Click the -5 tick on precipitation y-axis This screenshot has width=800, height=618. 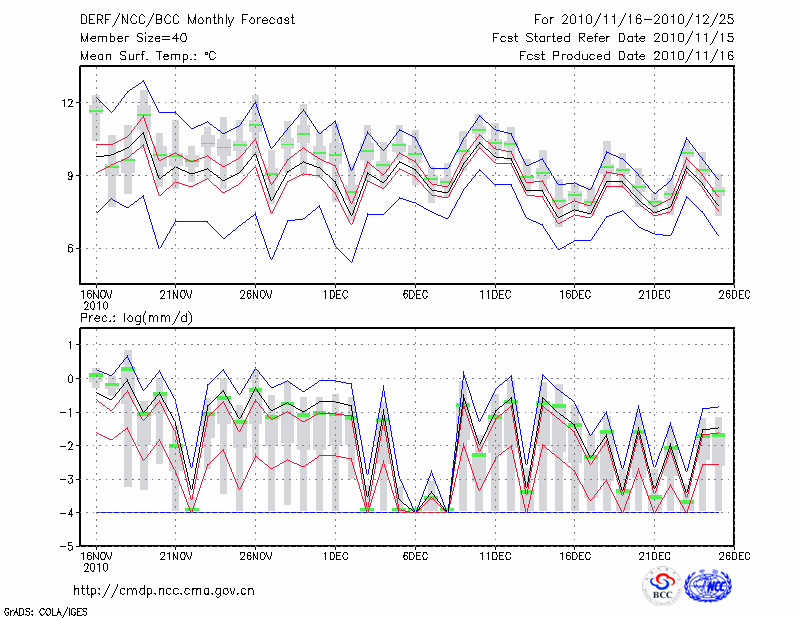pos(68,547)
